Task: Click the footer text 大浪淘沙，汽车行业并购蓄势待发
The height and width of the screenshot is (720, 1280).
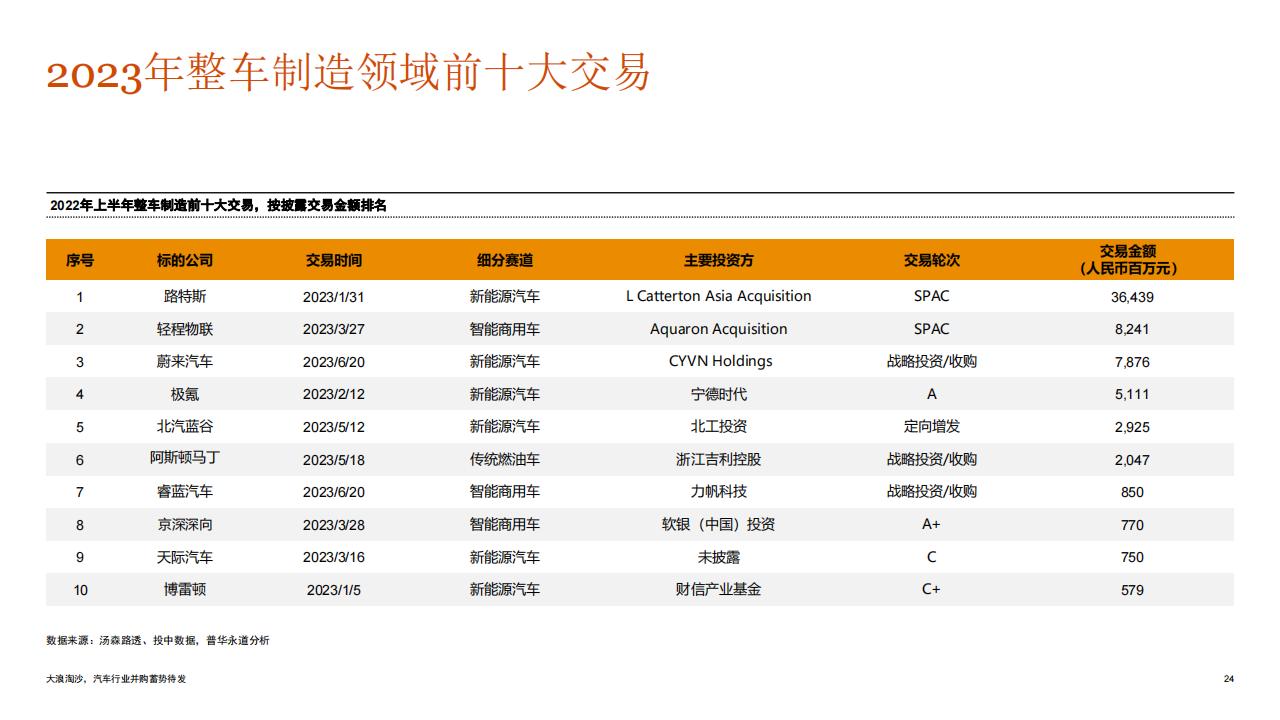Action: point(116,679)
